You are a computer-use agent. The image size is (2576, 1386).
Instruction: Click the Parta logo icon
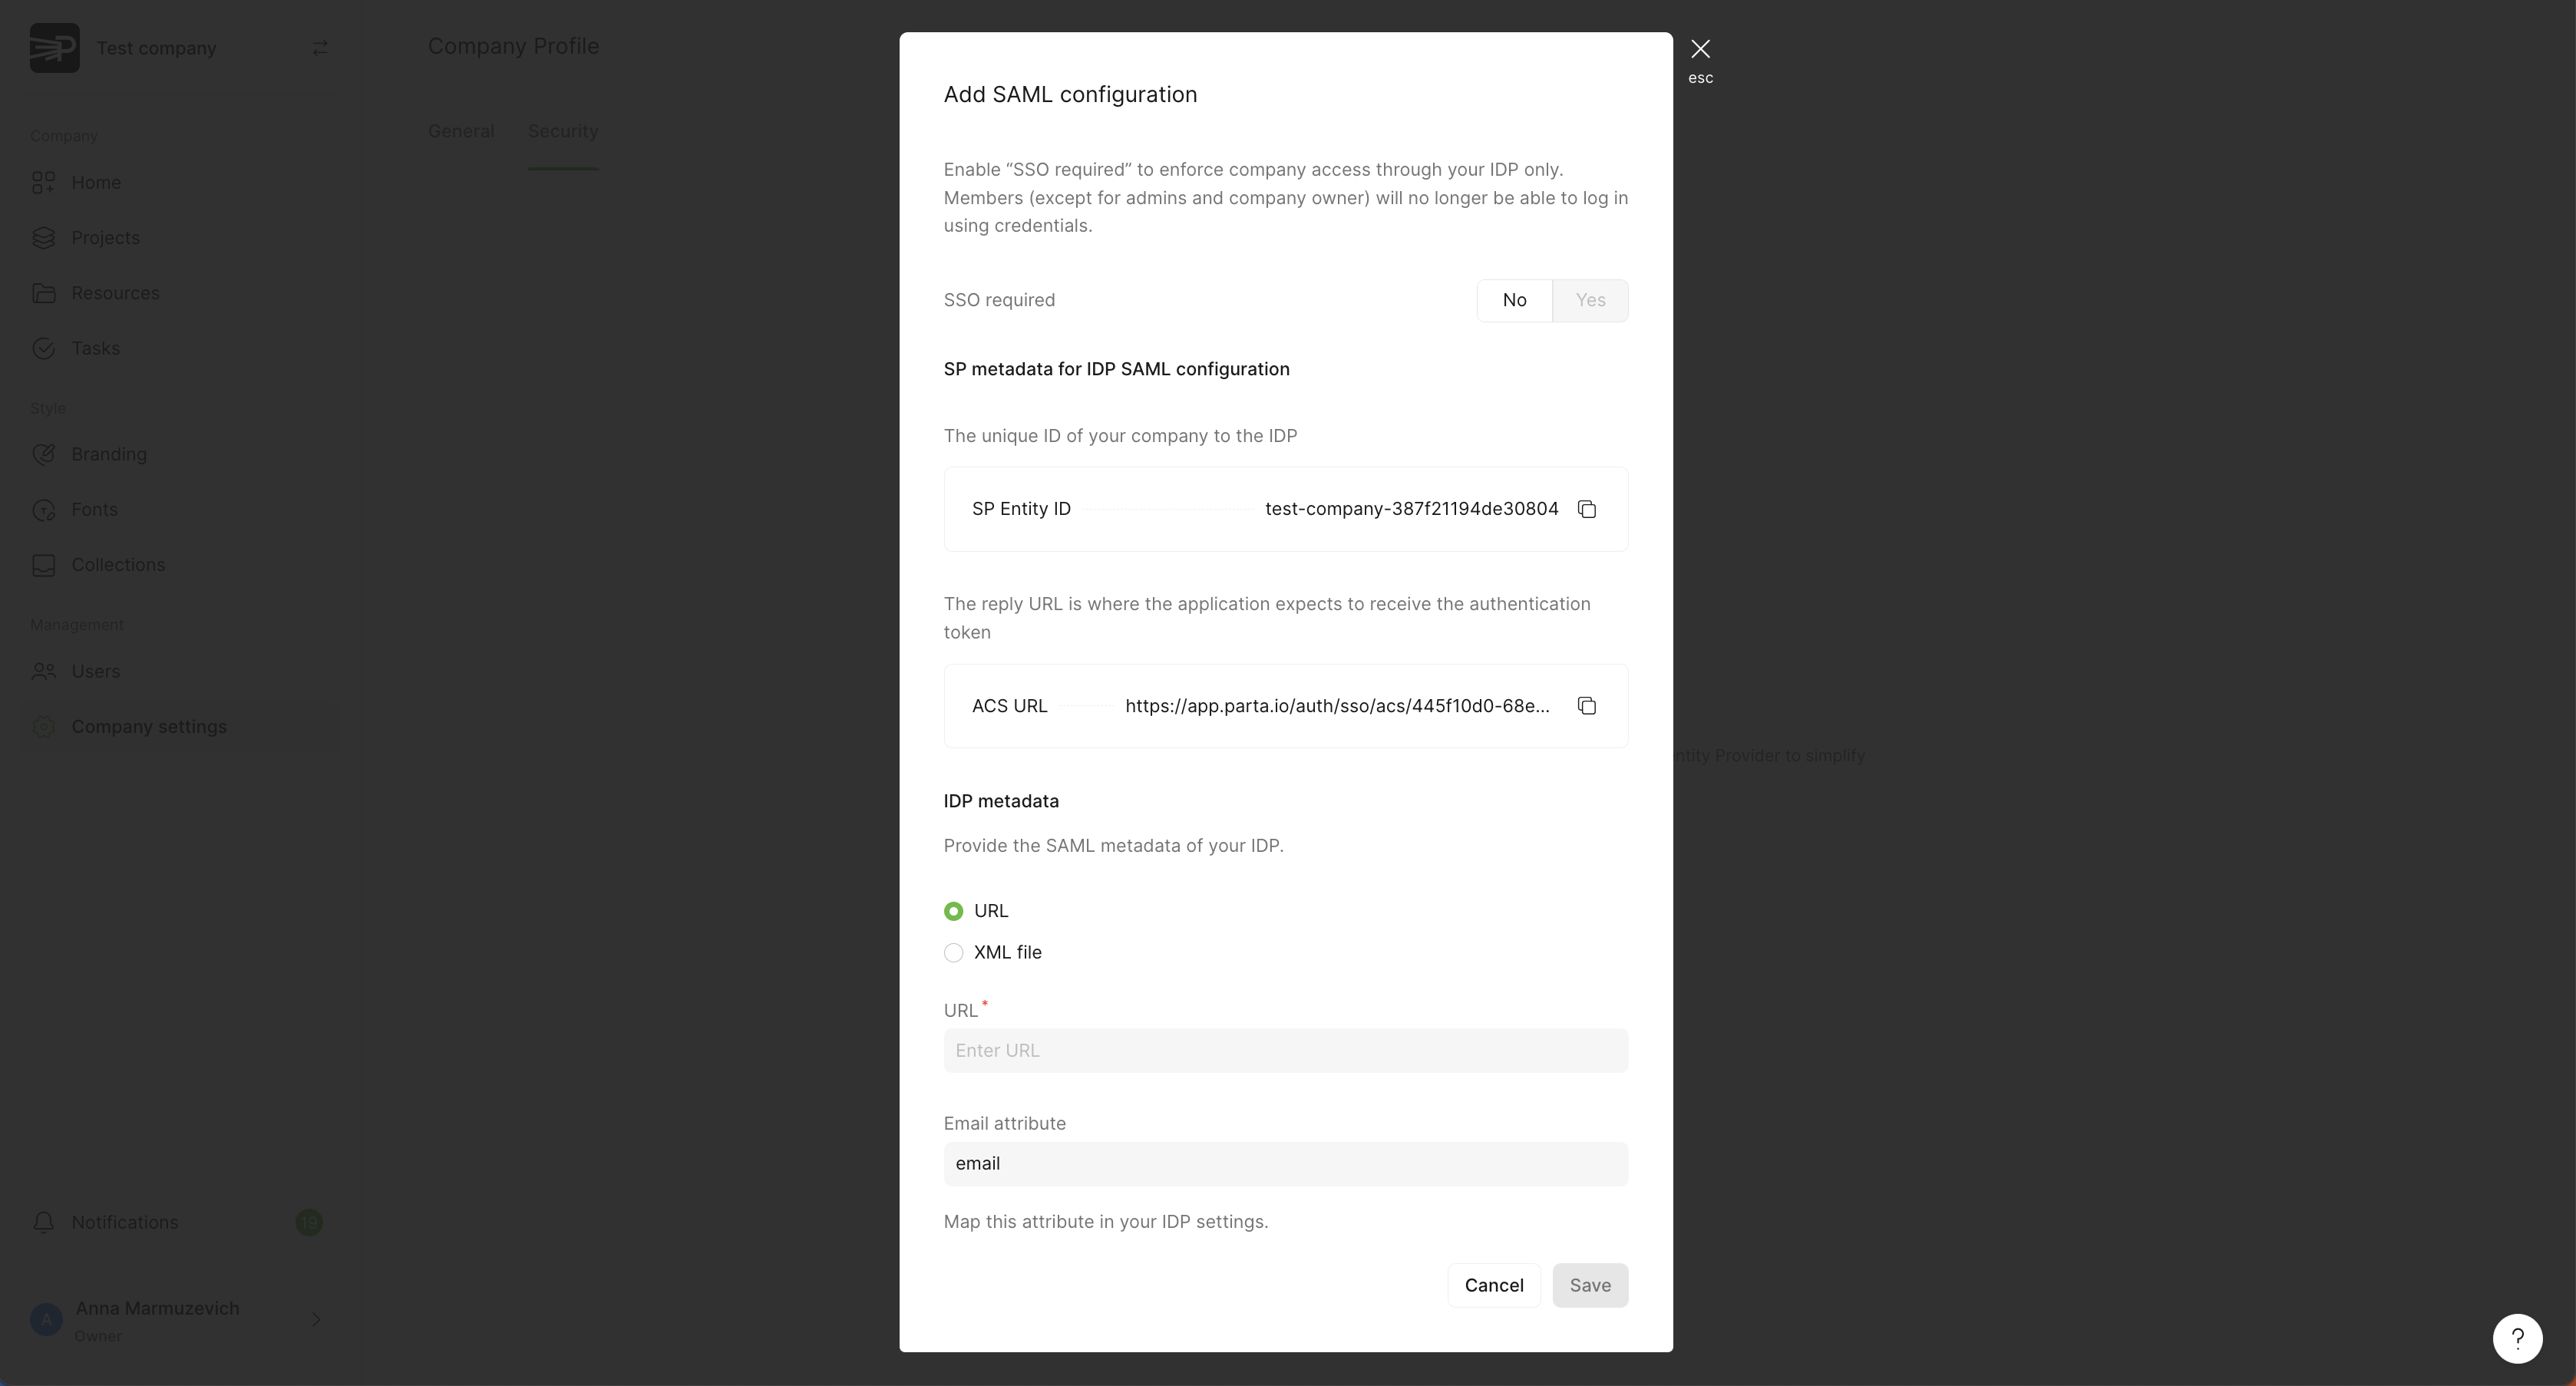54,48
